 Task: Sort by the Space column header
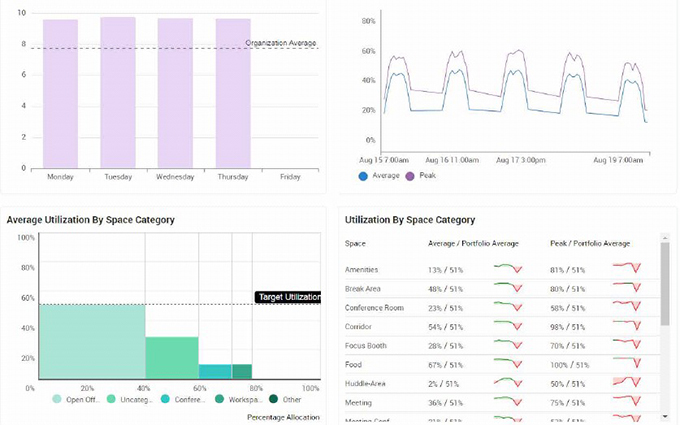click(355, 243)
